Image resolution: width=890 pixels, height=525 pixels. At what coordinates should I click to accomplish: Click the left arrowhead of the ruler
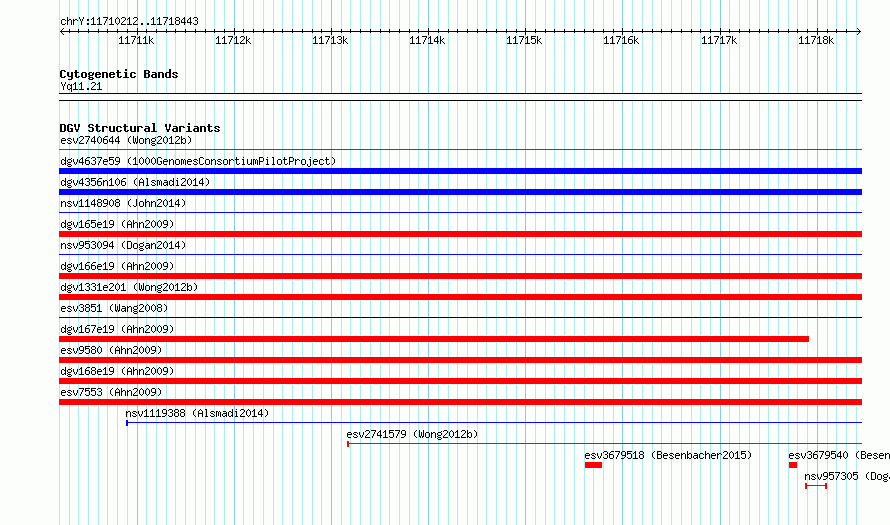tap(62, 31)
